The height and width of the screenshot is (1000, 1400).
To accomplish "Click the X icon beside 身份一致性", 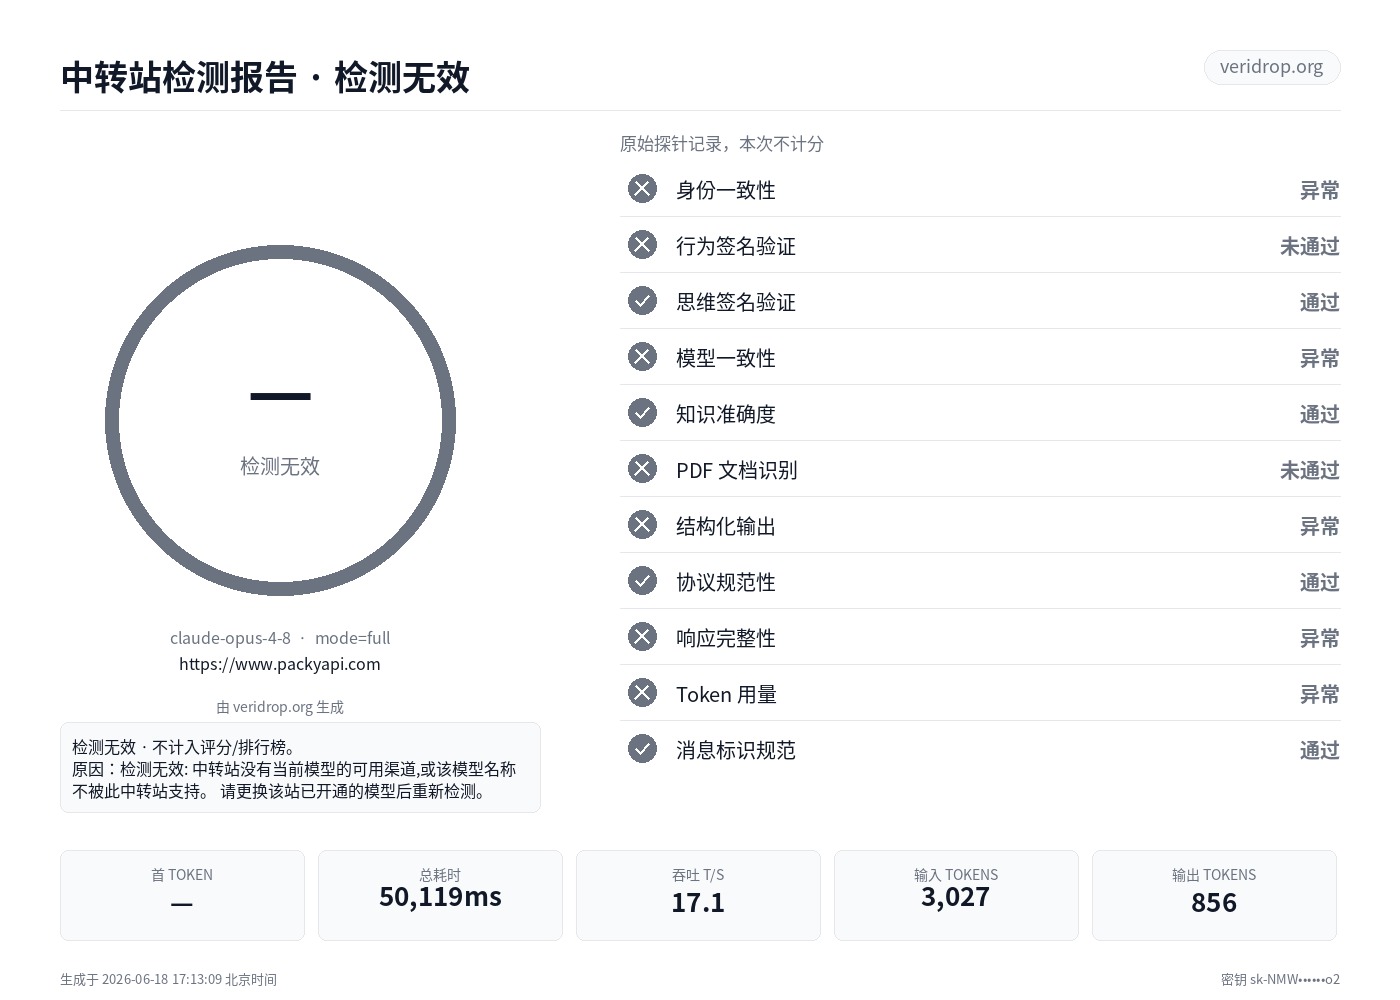I will [642, 189].
